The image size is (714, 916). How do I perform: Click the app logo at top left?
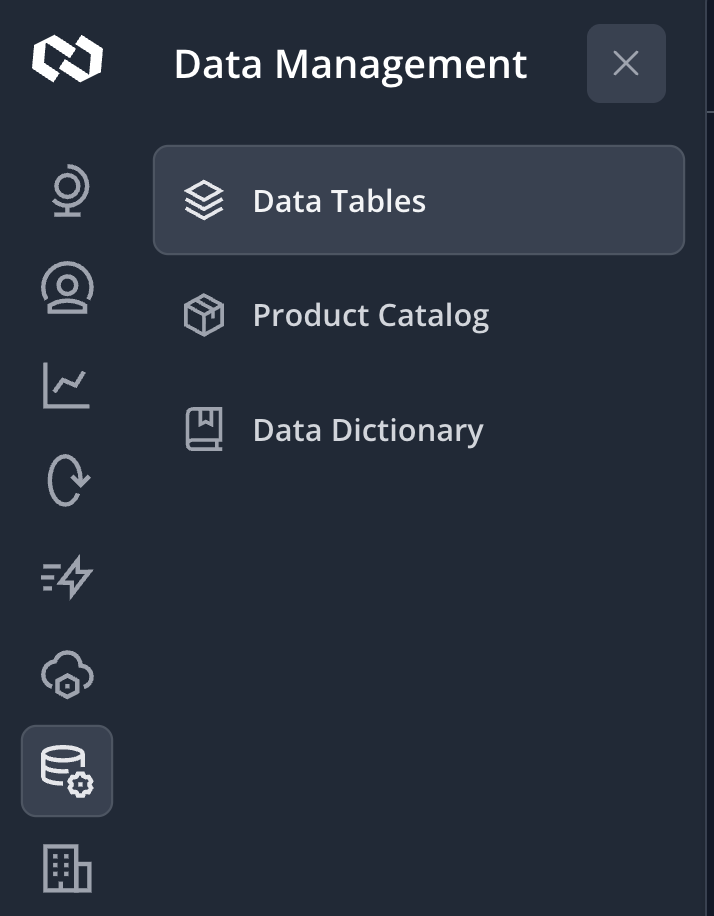click(67, 58)
